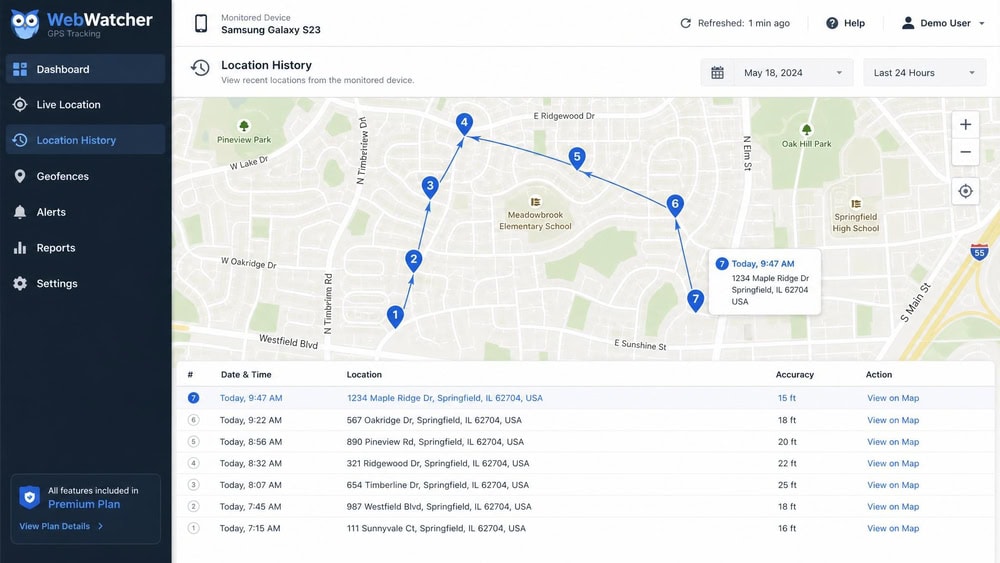The image size is (1000, 563).
Task: Click Meadowbrook Elementary School map icon
Action: [536, 201]
